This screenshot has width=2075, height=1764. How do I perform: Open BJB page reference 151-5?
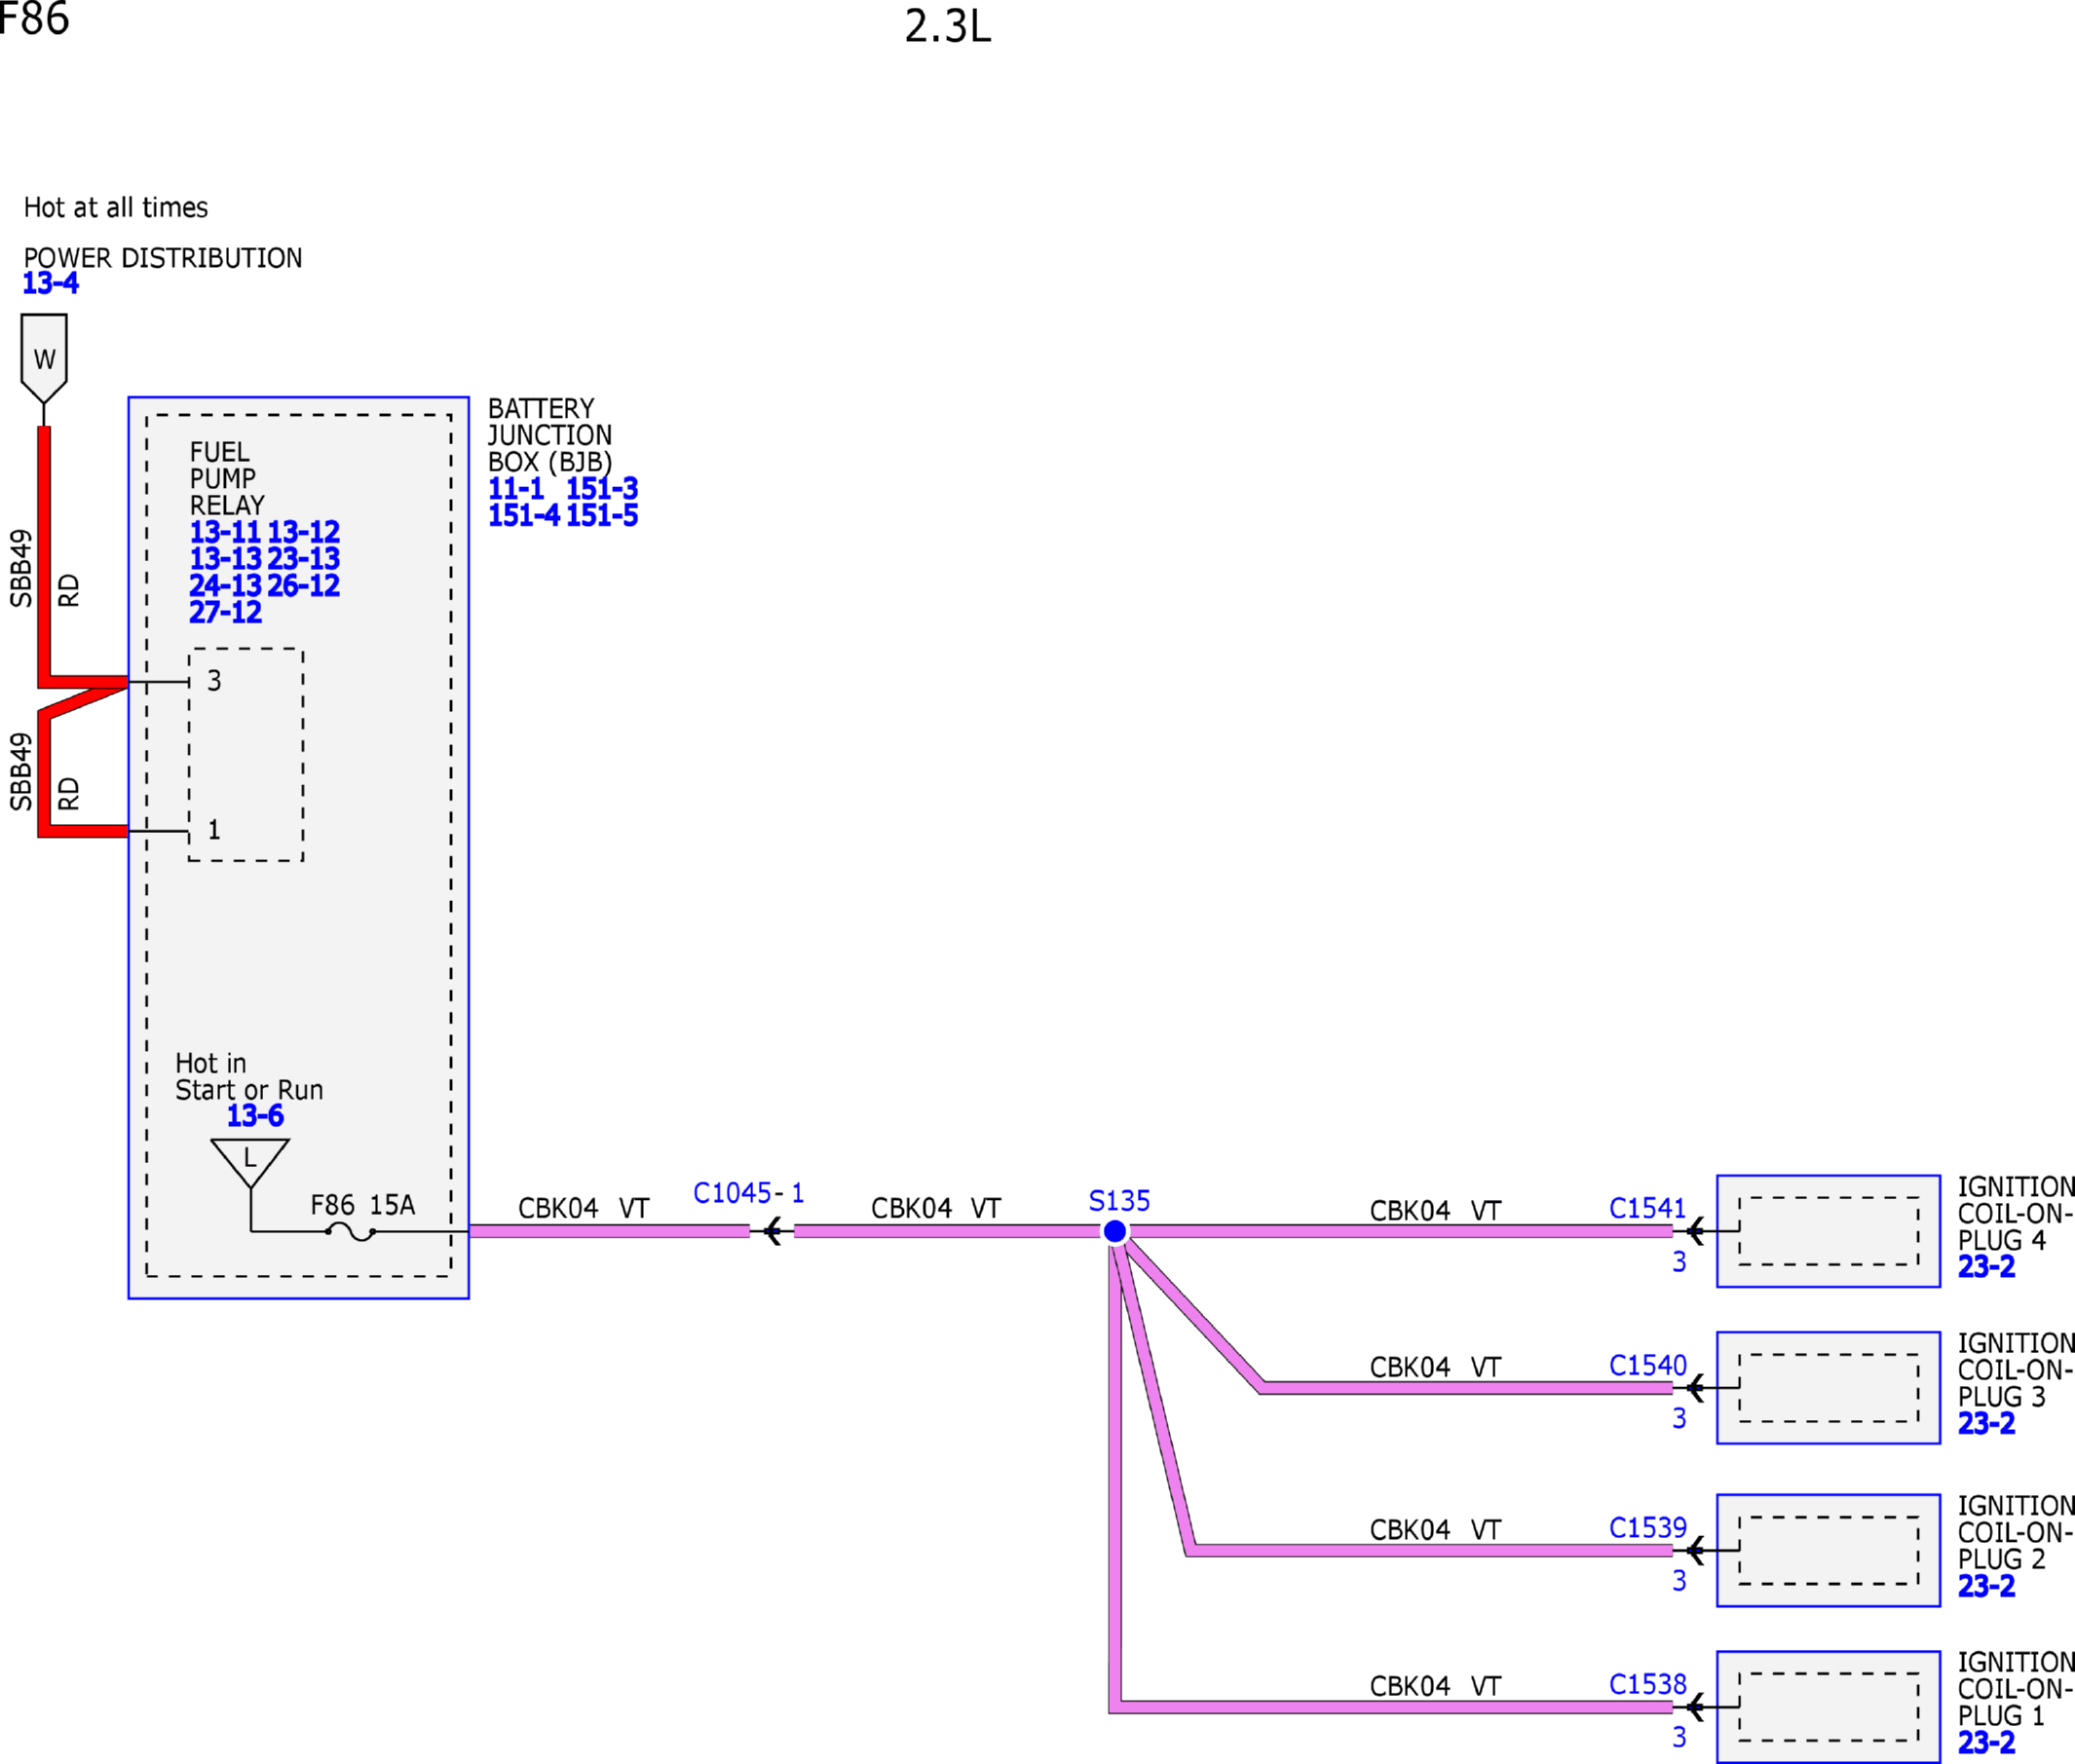point(602,516)
